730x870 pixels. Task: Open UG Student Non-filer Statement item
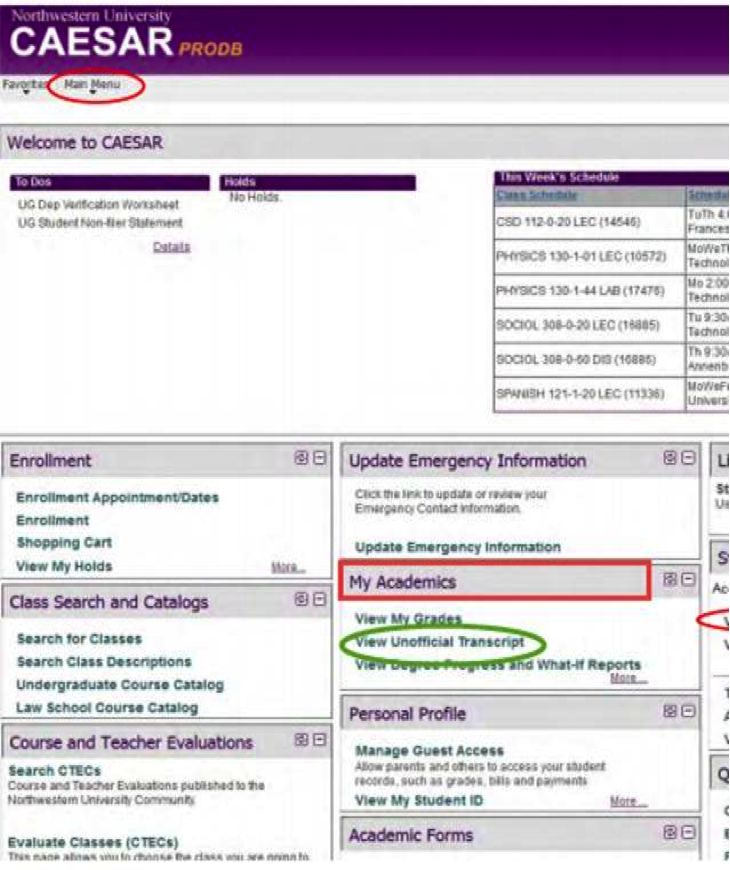pos(100,223)
